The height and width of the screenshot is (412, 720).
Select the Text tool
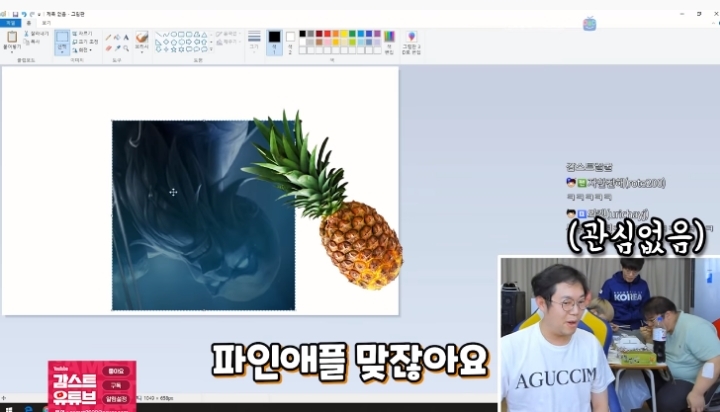pyautogui.click(x=126, y=37)
